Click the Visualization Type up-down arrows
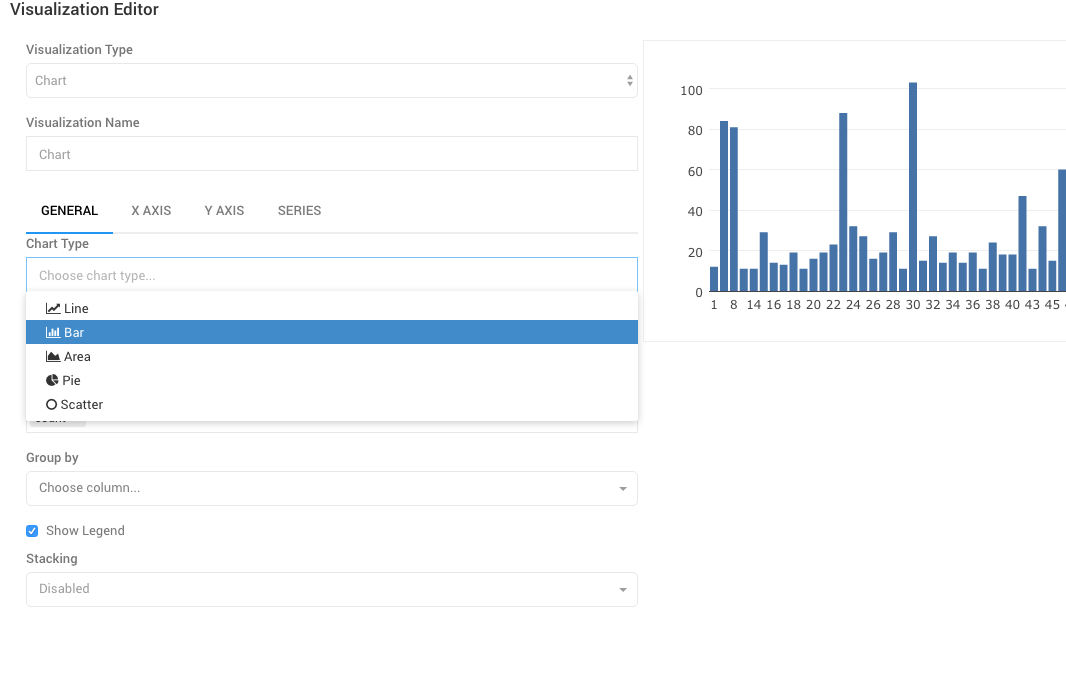Image resolution: width=1066 pixels, height=675 pixels. pyautogui.click(x=629, y=80)
